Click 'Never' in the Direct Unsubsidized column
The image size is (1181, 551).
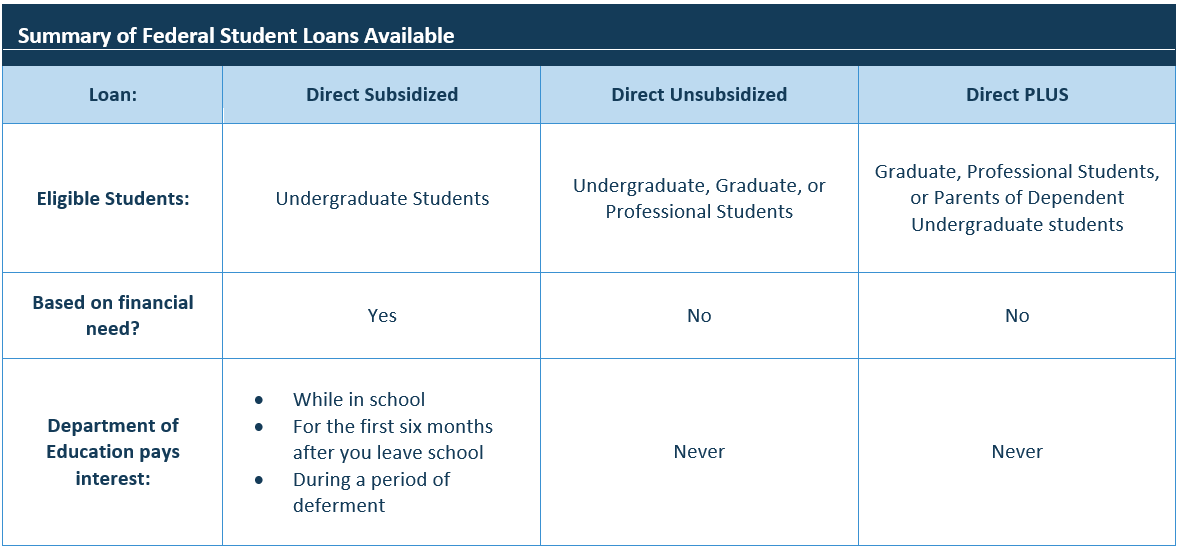(699, 452)
